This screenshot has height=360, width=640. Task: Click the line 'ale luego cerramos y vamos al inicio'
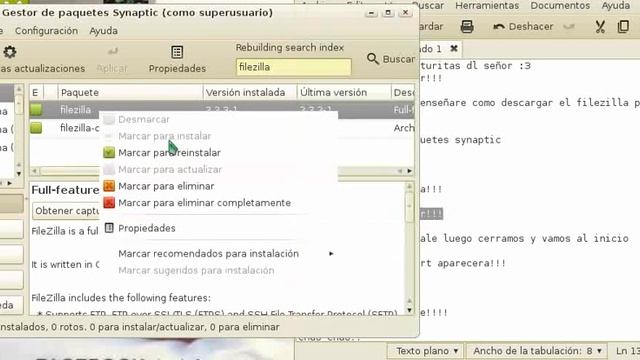tap(524, 238)
